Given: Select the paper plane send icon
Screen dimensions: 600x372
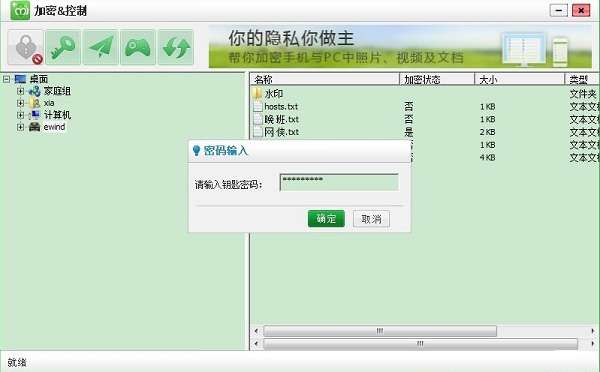Looking at the screenshot, I should click(101, 47).
